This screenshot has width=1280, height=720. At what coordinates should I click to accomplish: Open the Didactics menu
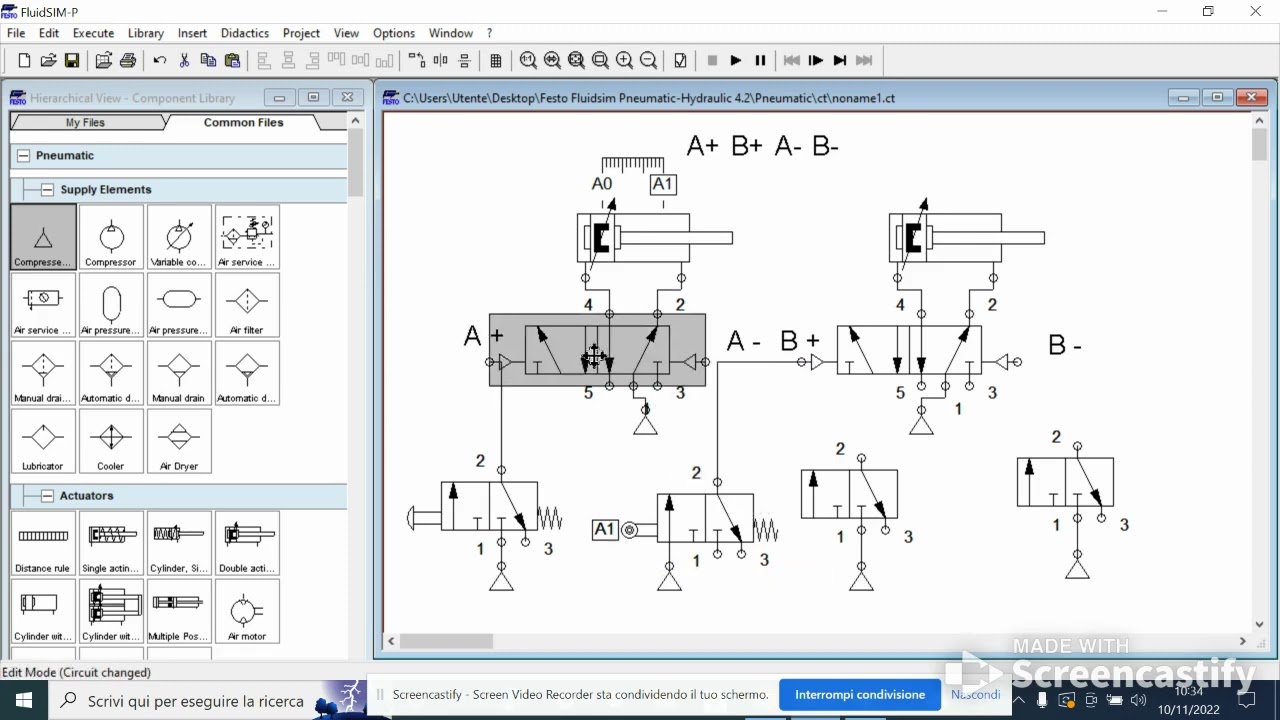(245, 33)
